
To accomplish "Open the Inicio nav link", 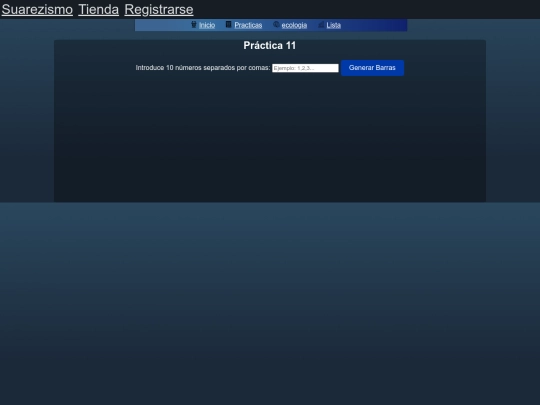I will (x=207, y=25).
